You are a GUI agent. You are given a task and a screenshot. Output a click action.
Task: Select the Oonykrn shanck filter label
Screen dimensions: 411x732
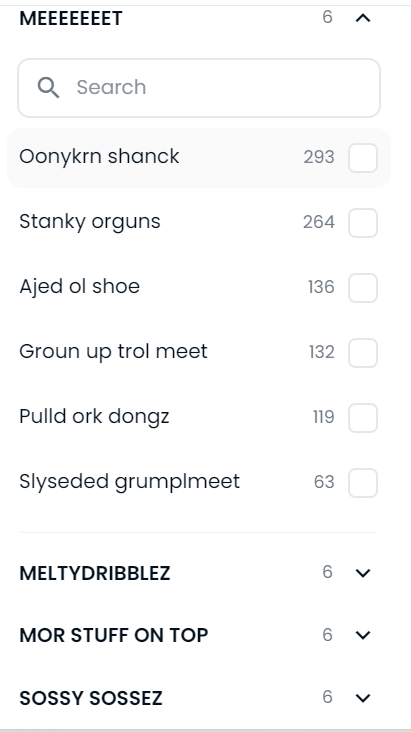(99, 156)
